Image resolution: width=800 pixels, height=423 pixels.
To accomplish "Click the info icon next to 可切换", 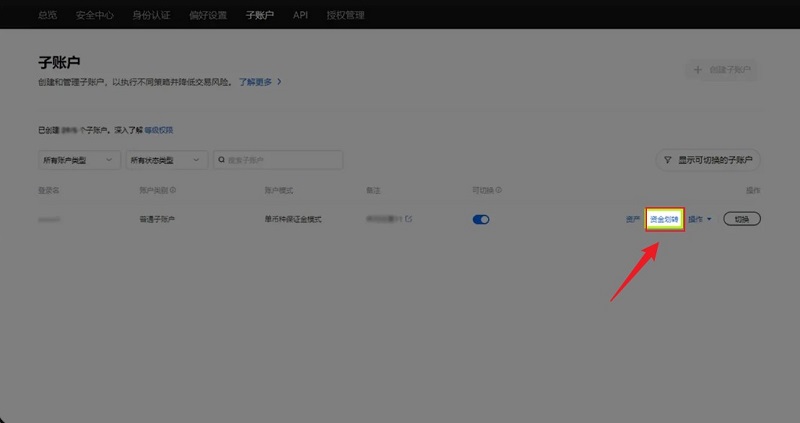I will [499, 189].
